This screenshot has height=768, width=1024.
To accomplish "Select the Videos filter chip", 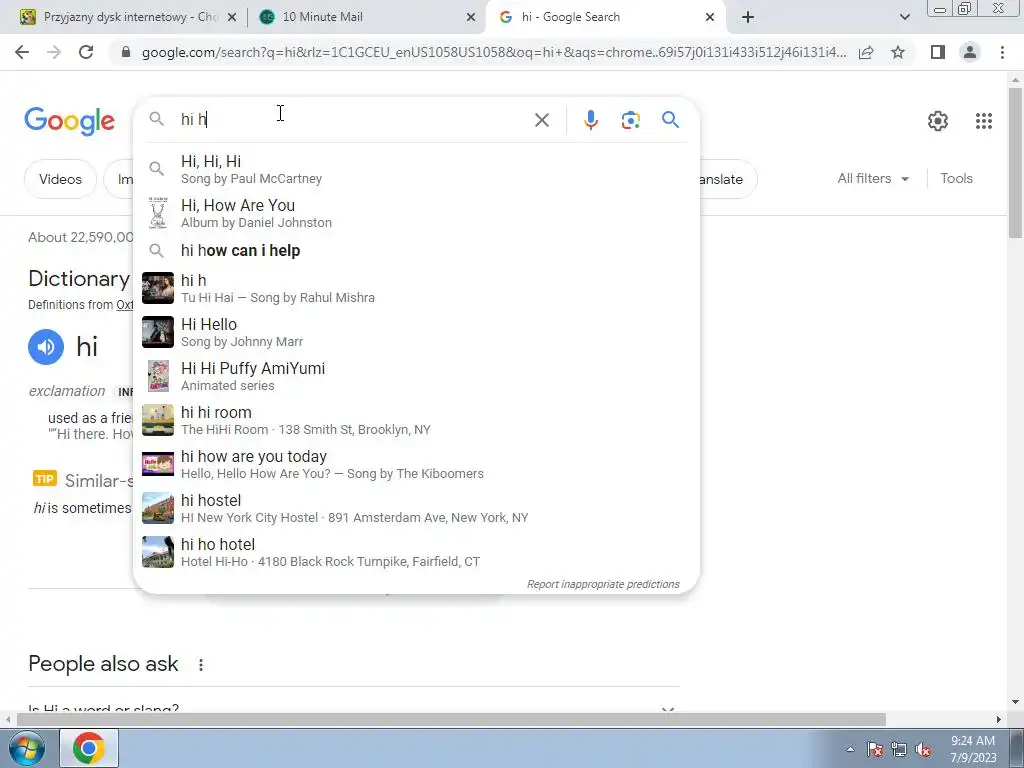I will click(x=60, y=179).
